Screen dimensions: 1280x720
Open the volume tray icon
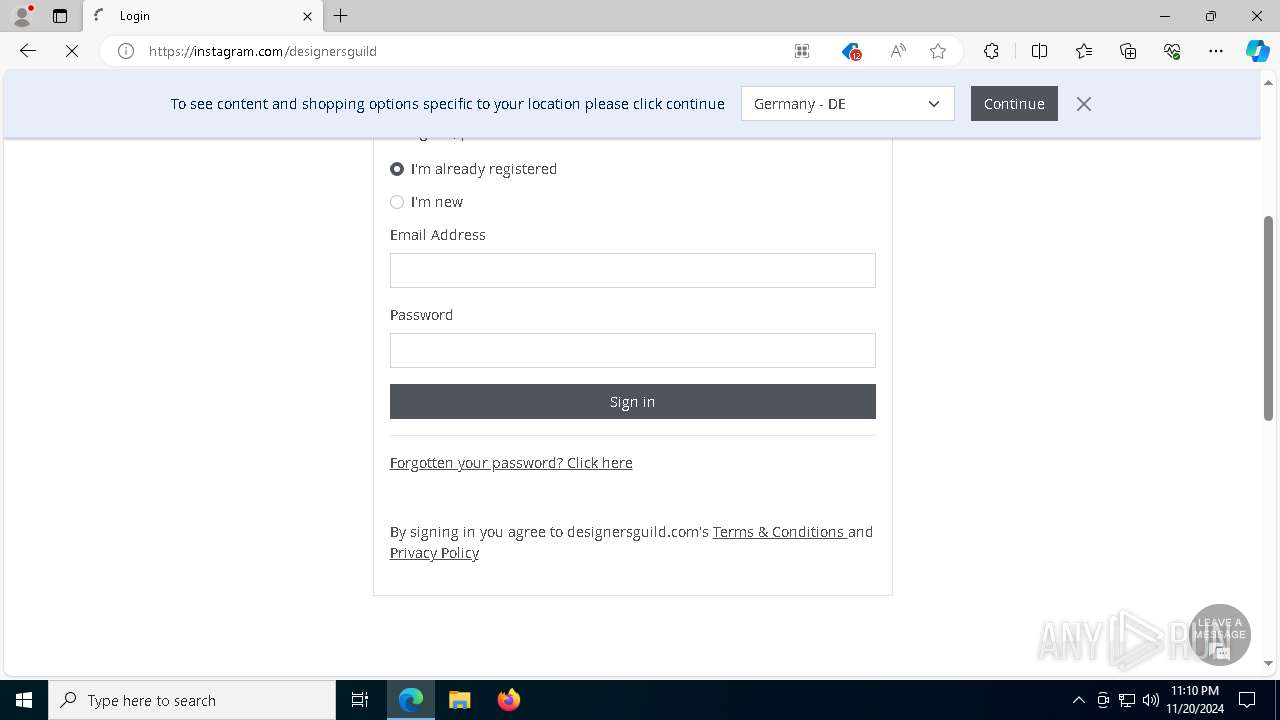(x=1151, y=700)
